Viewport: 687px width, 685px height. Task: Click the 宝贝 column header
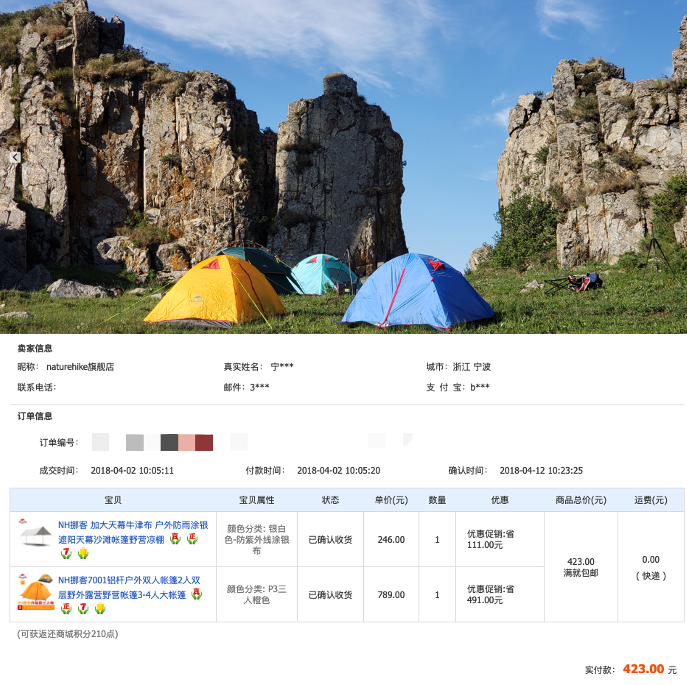pyautogui.click(x=113, y=500)
